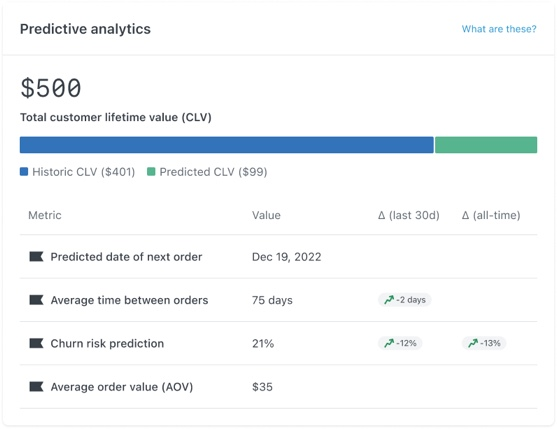Click the Δ (last 30d) column header

409,215
